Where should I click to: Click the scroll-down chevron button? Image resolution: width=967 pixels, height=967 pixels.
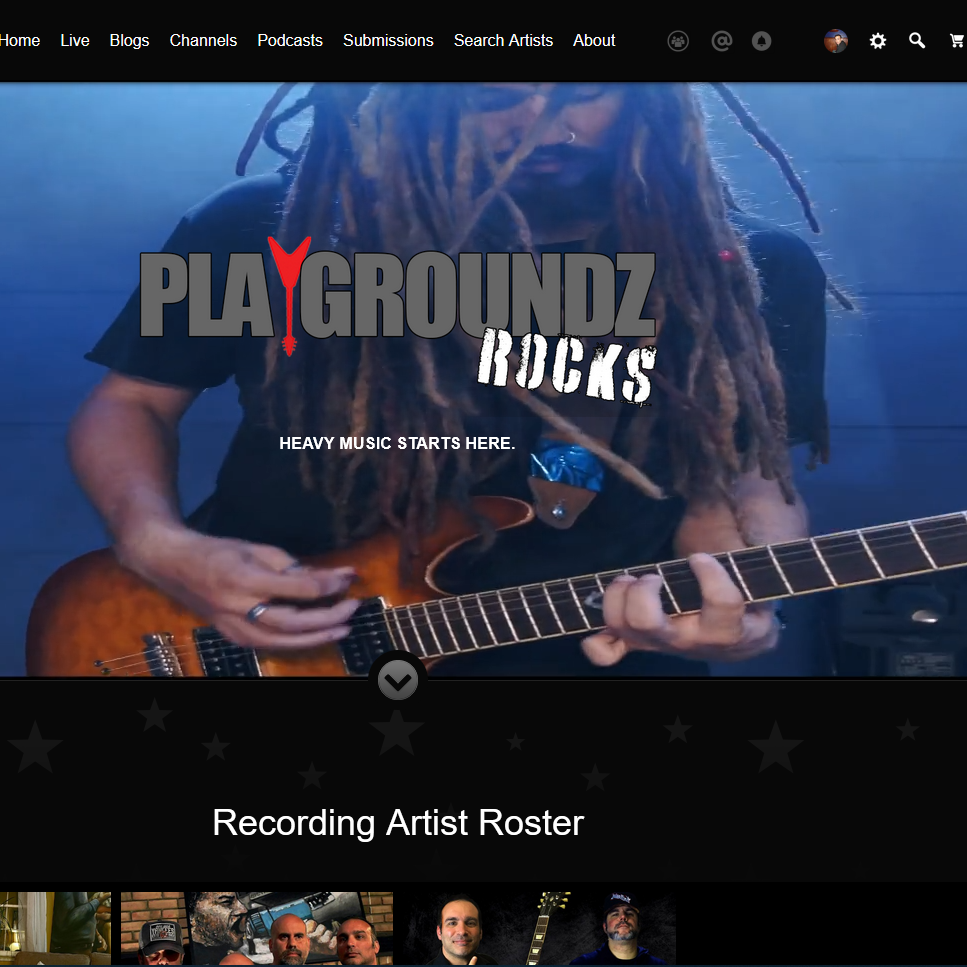point(398,681)
